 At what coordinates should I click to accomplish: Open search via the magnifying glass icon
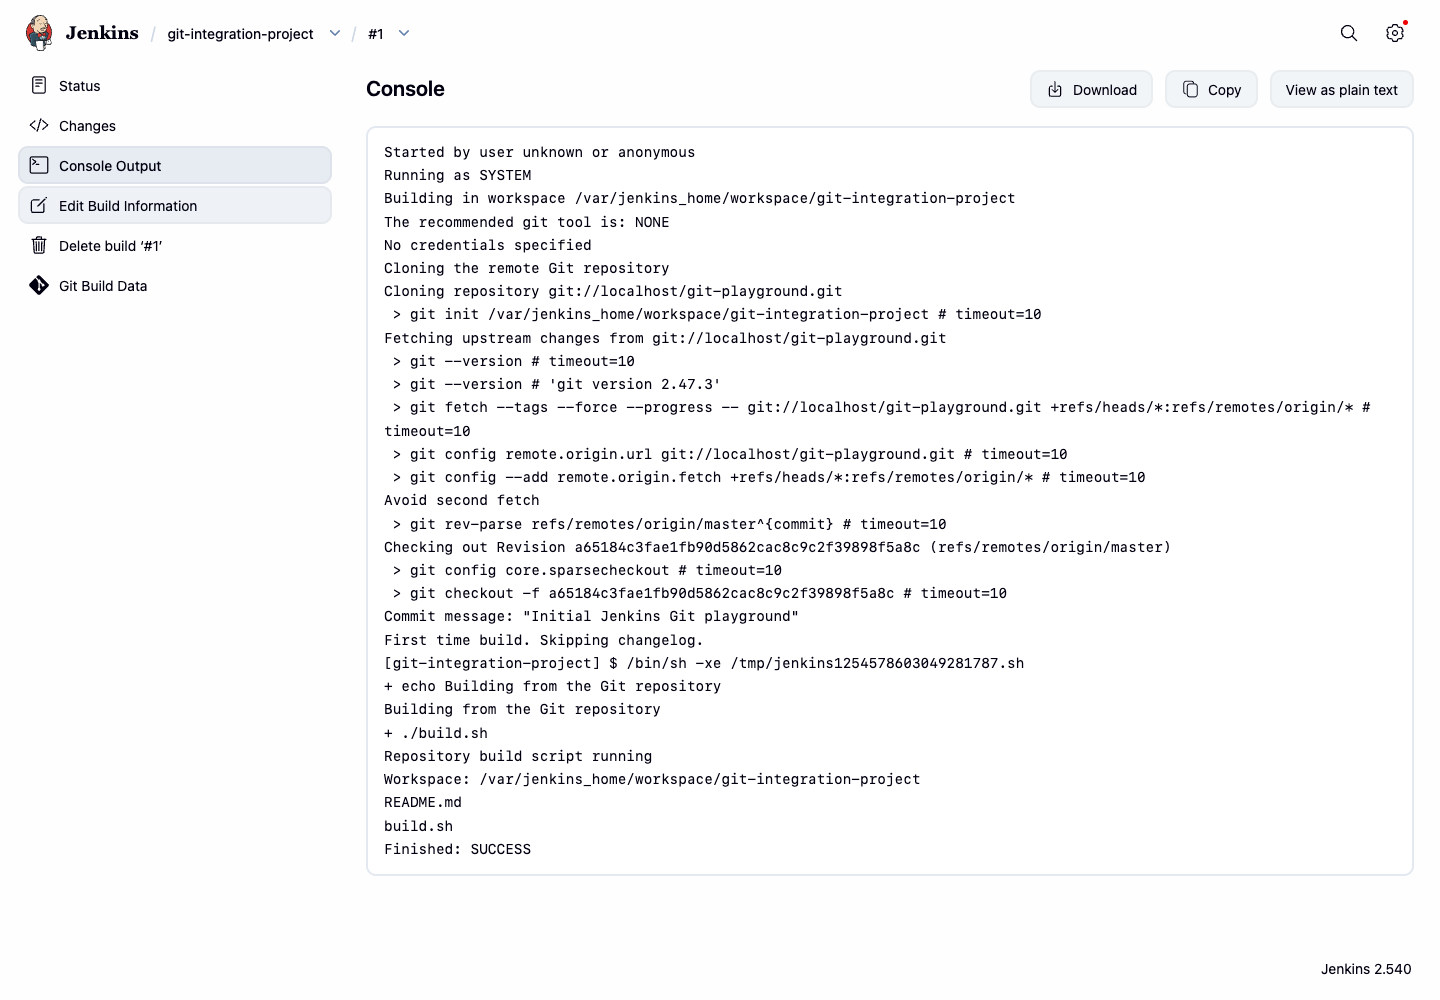tap(1349, 33)
